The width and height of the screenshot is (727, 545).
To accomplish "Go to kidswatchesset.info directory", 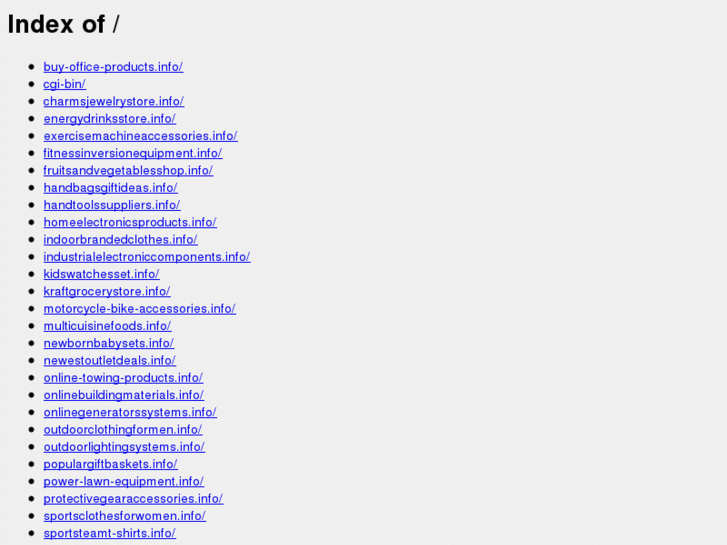I will [x=102, y=274].
